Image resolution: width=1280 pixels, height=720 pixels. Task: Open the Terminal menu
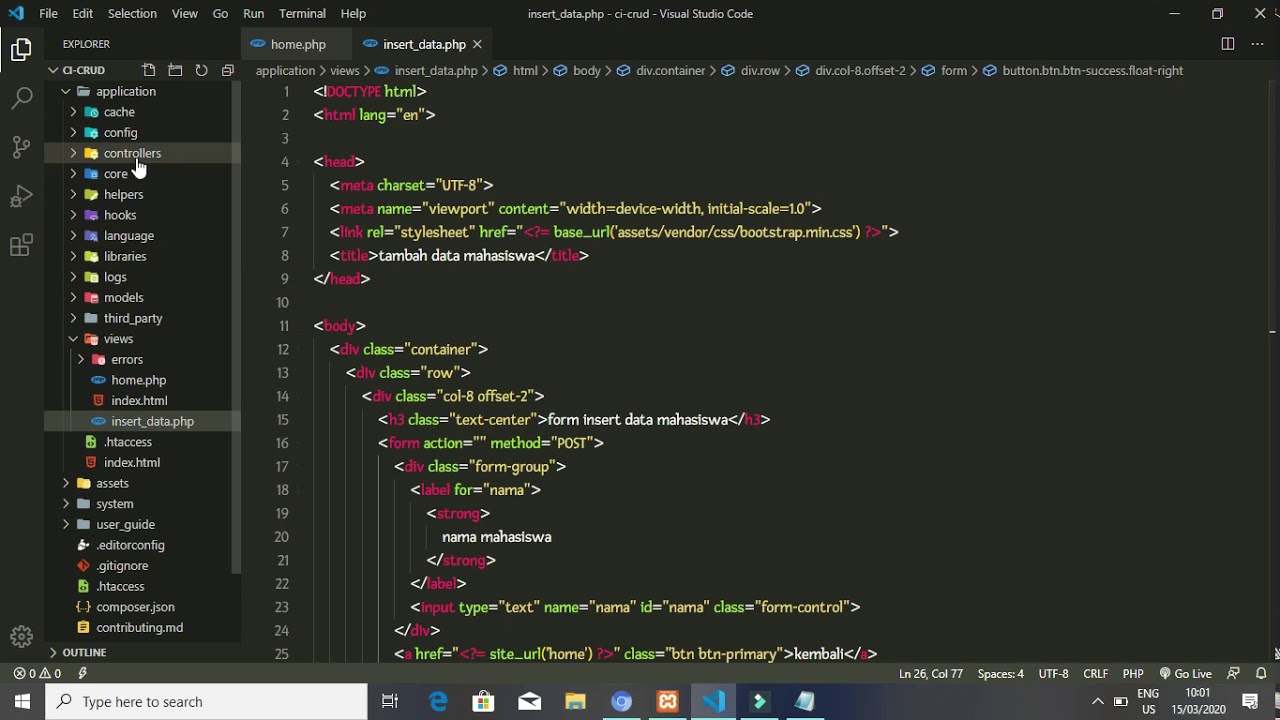click(302, 13)
